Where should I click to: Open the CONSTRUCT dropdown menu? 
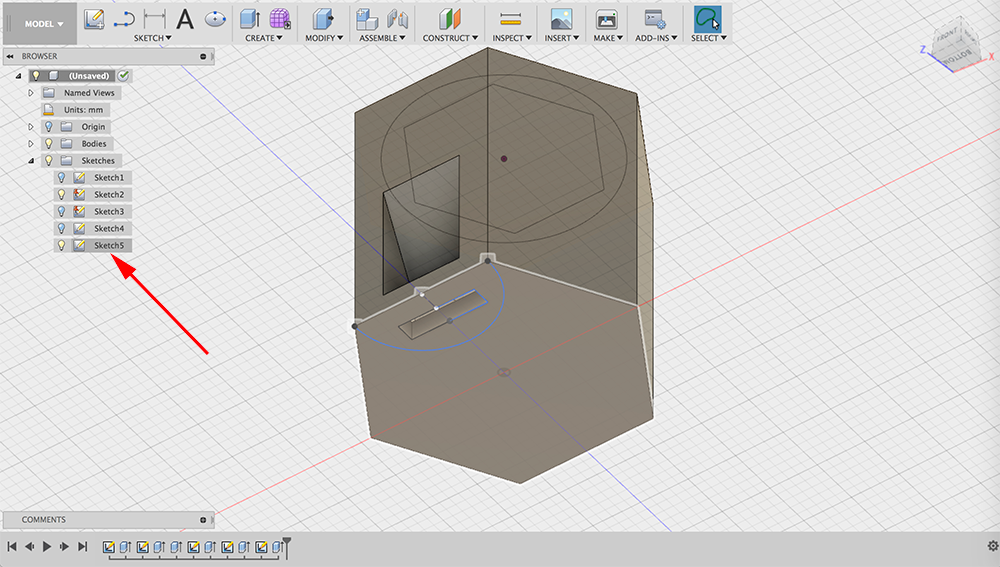(x=450, y=38)
